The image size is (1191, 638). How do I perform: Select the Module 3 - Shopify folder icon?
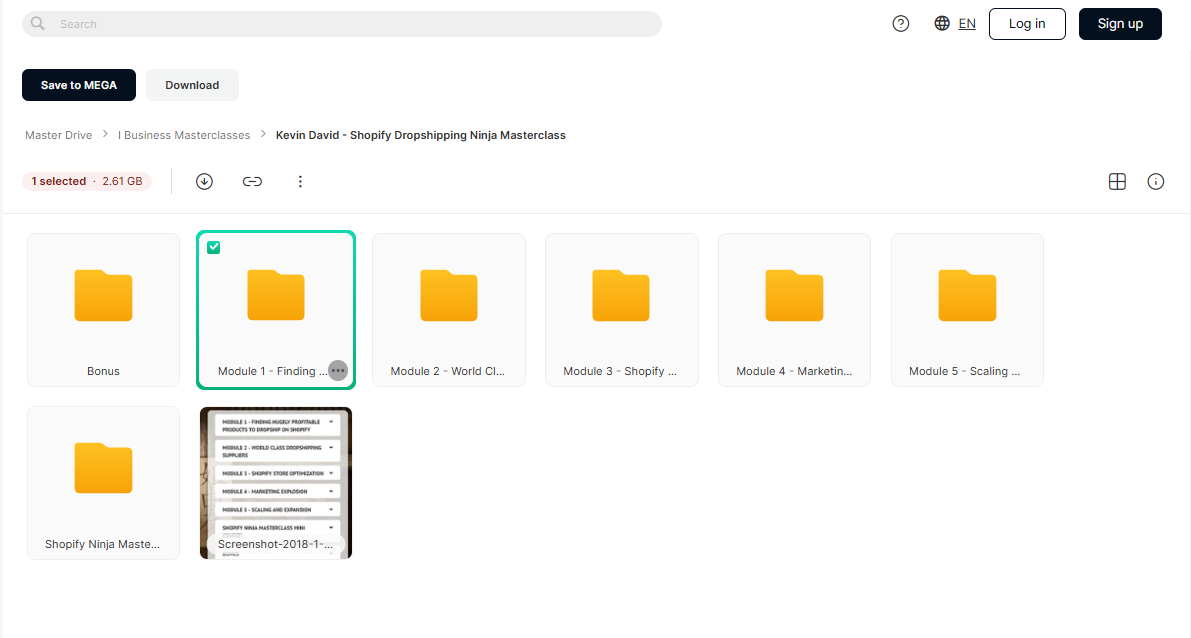click(621, 295)
